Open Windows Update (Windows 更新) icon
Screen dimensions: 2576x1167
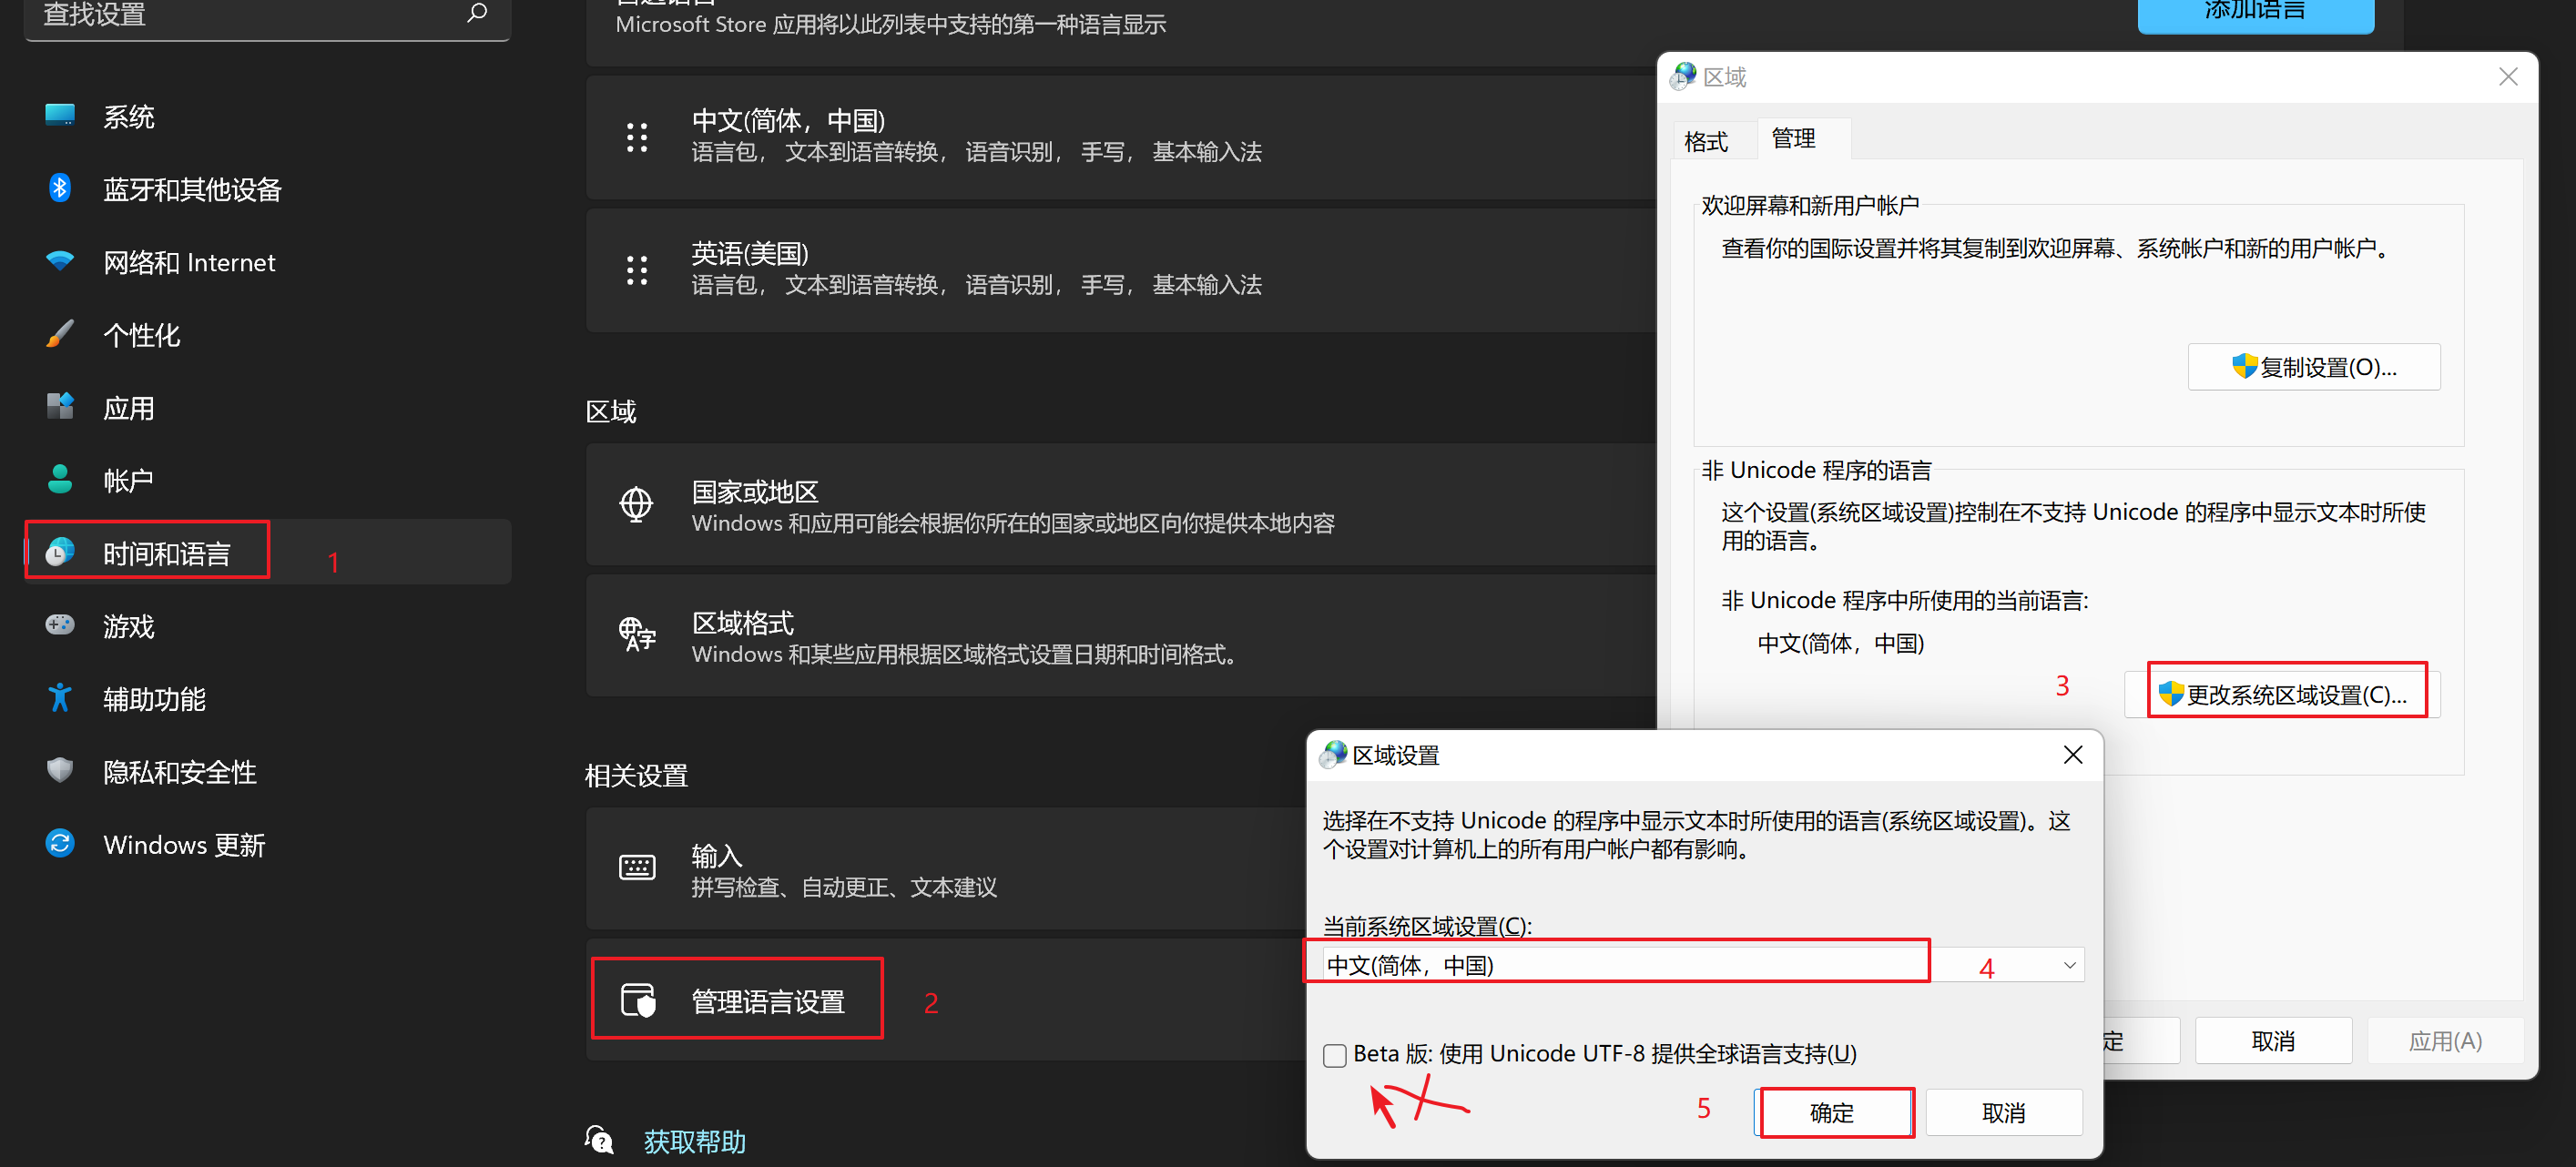(60, 843)
